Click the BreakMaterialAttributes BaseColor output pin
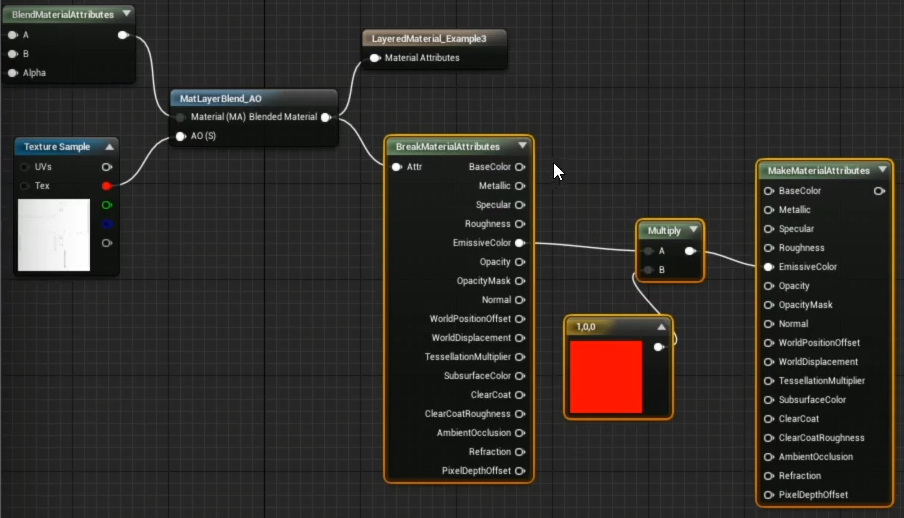Image resolution: width=904 pixels, height=518 pixels. click(520, 167)
